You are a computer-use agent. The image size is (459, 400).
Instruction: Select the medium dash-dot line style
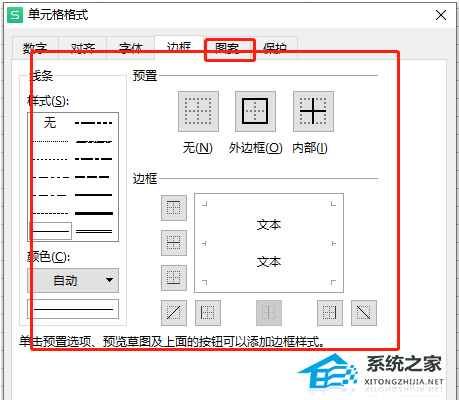tap(94, 159)
